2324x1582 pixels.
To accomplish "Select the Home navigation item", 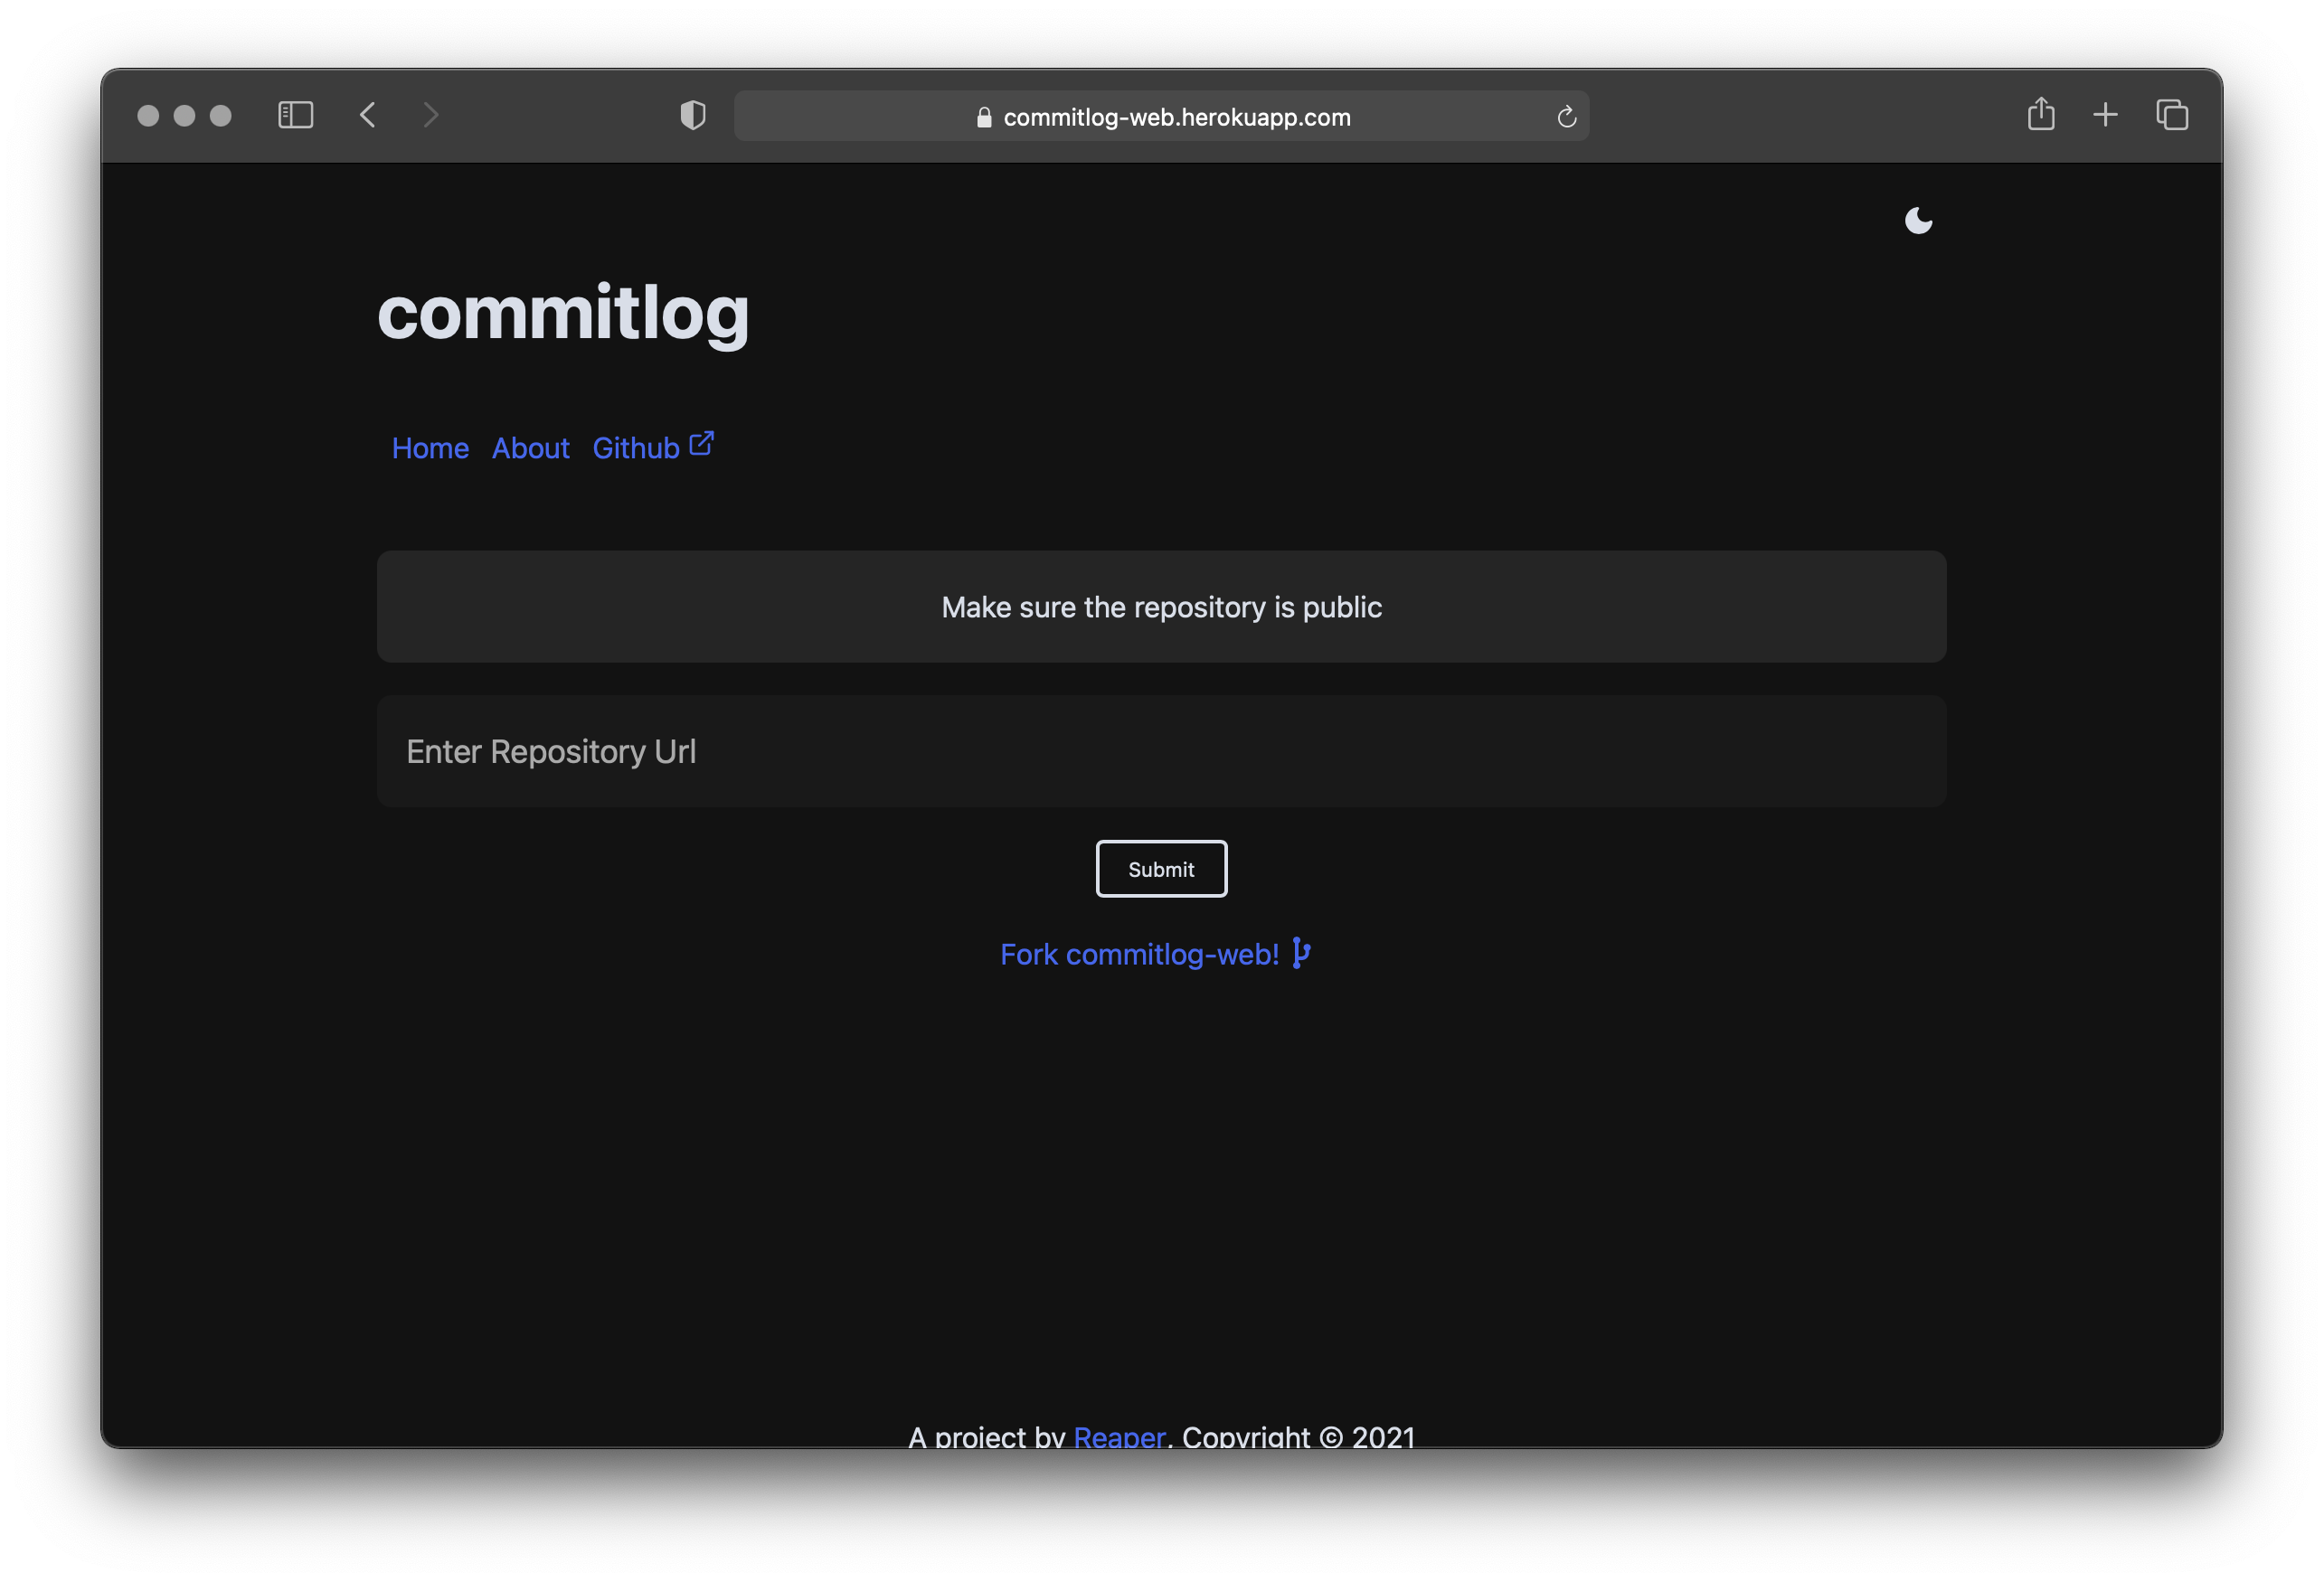I will [x=430, y=448].
